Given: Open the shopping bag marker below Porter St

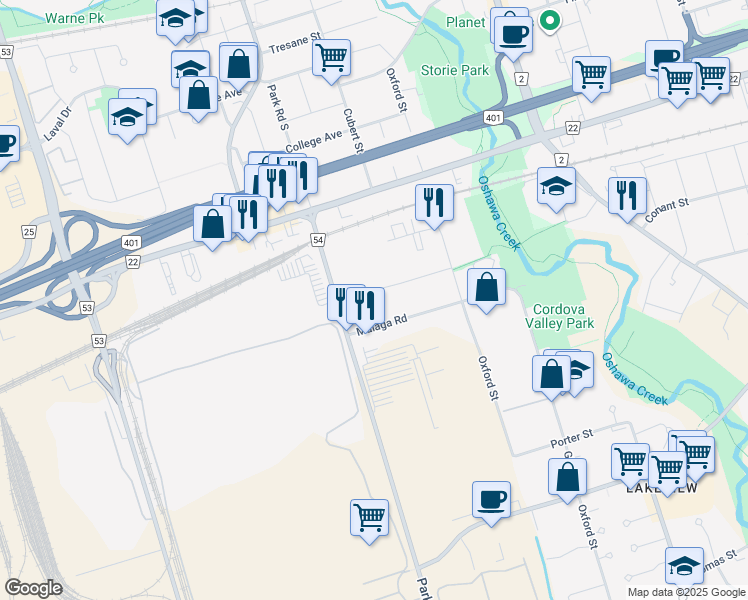Looking at the screenshot, I should point(567,477).
